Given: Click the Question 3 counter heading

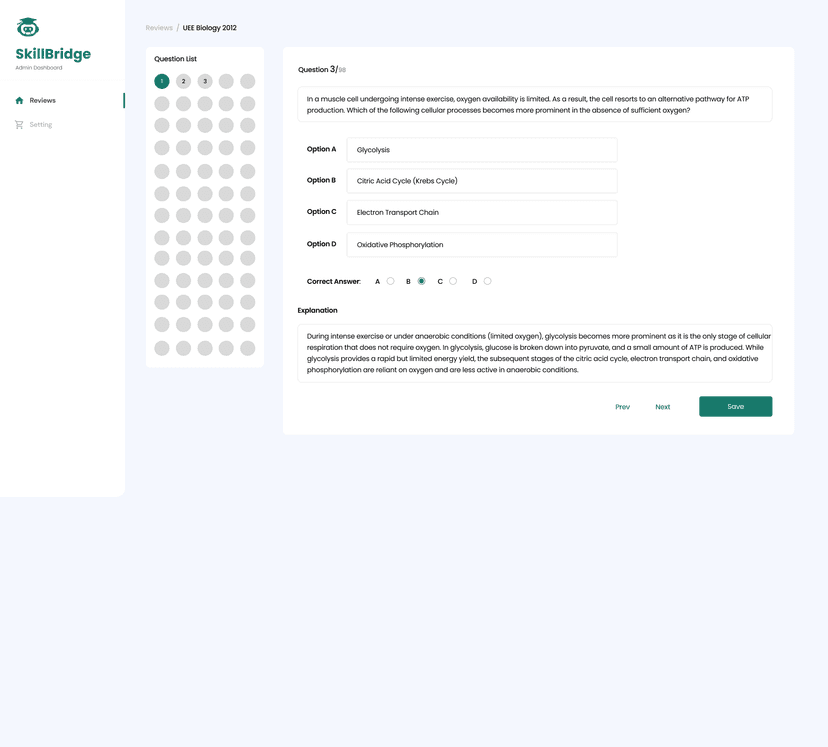Looking at the screenshot, I should point(322,69).
